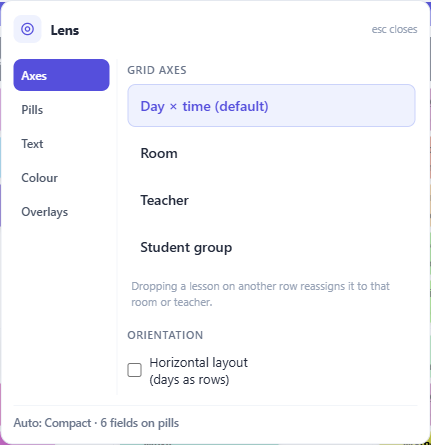Click the separator line above the footer

pos(215,405)
